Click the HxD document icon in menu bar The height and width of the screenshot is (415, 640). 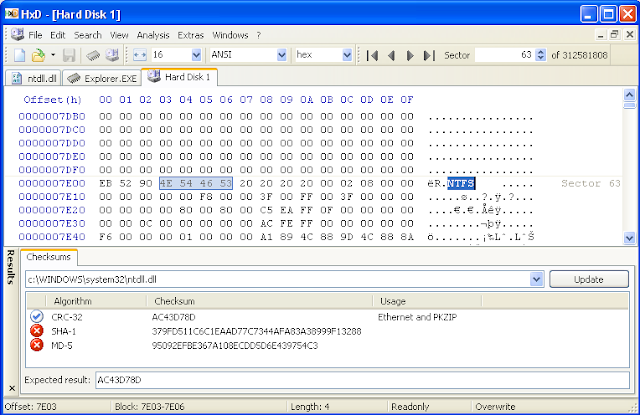point(17,34)
